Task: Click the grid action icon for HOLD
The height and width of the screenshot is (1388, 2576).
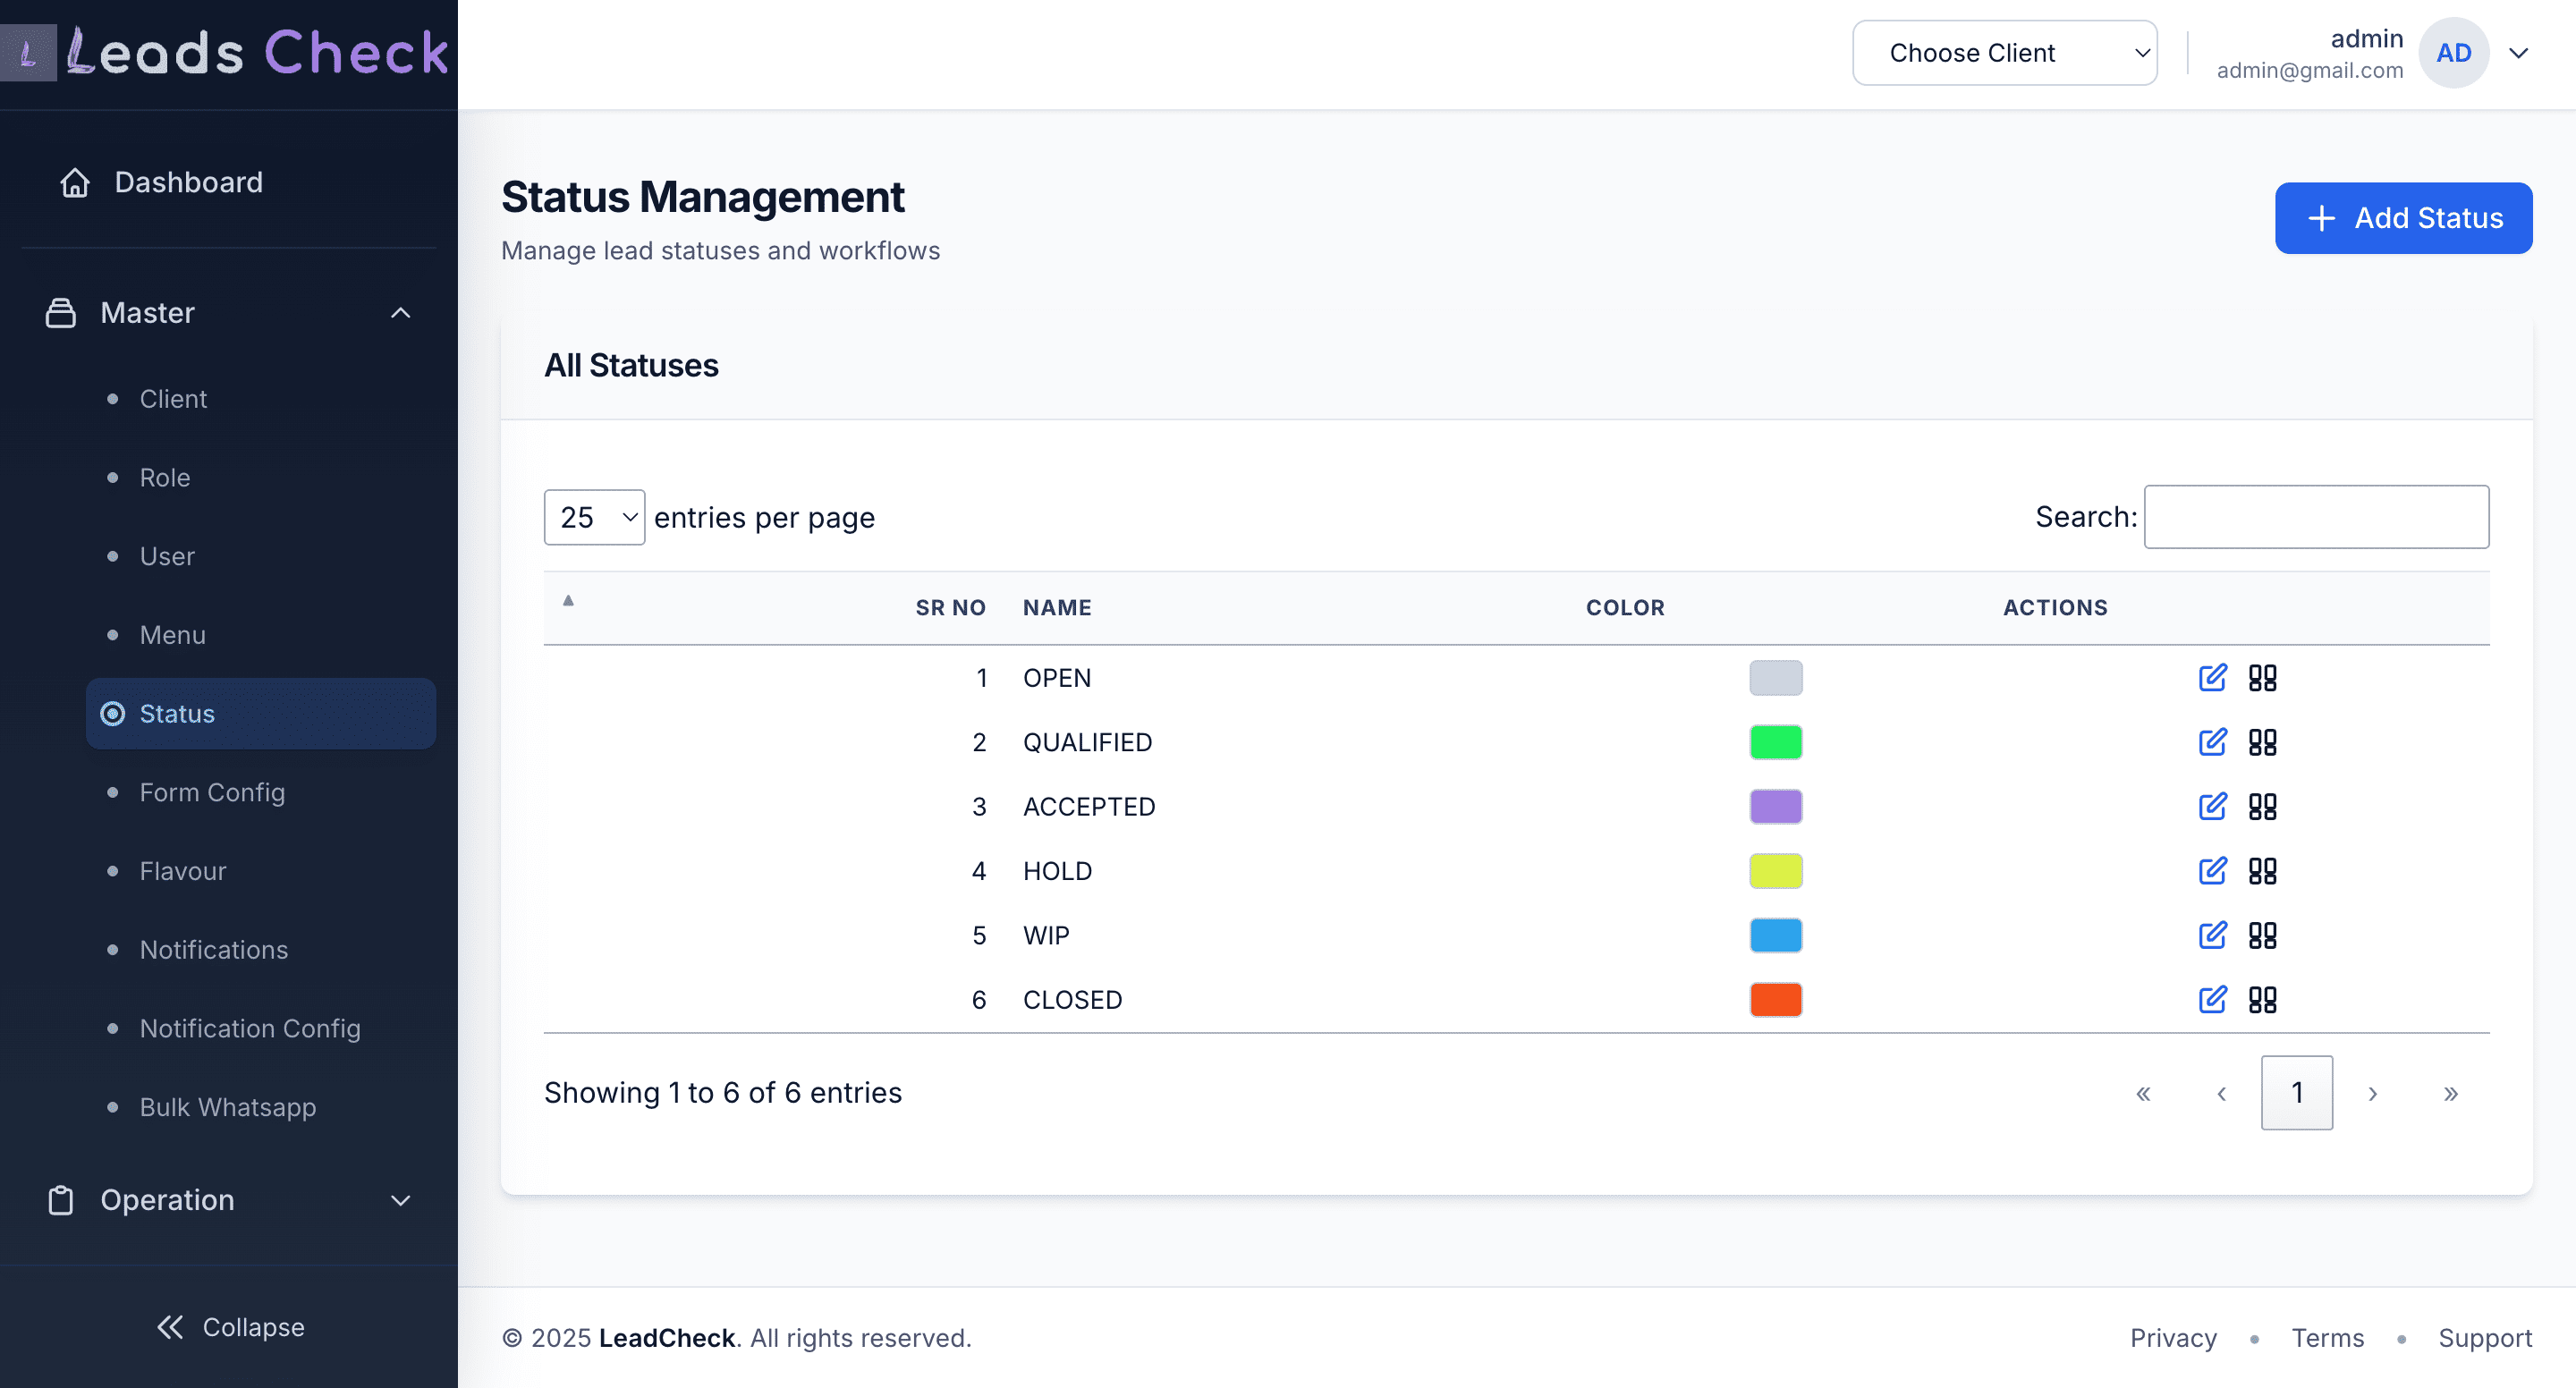Action: coord(2264,871)
